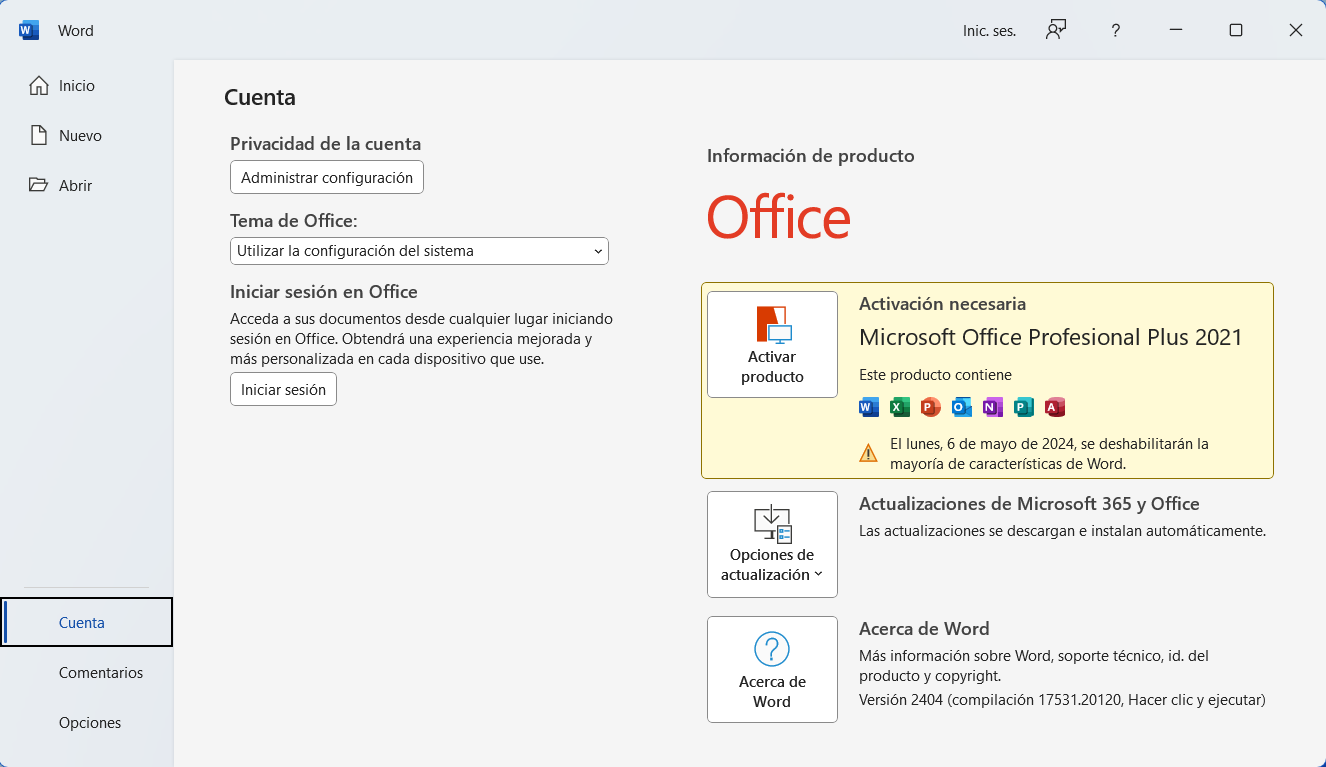This screenshot has width=1326, height=767.
Task: Click the PowerPoint app icon in product list
Action: [x=931, y=407]
